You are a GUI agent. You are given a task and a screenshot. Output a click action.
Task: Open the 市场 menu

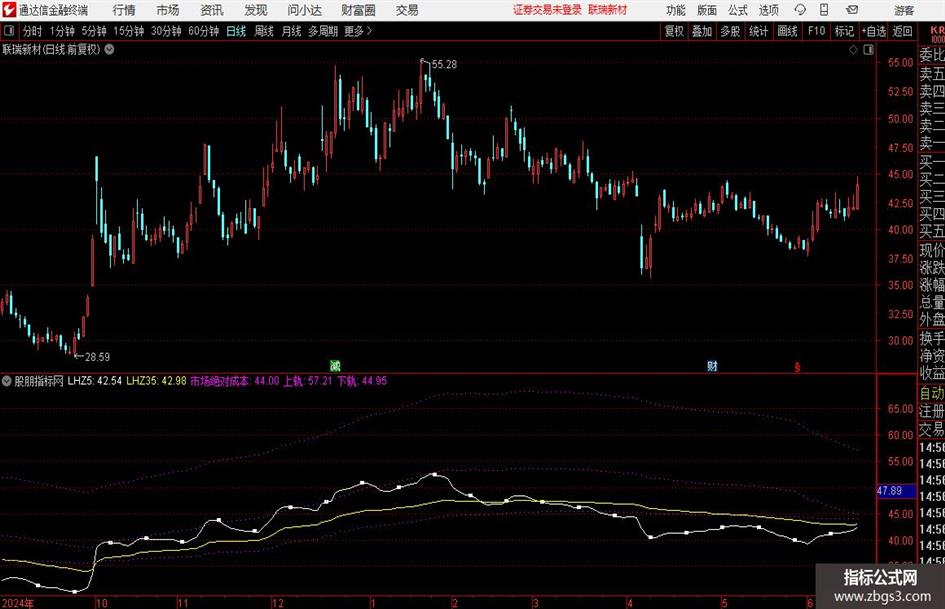[168, 10]
